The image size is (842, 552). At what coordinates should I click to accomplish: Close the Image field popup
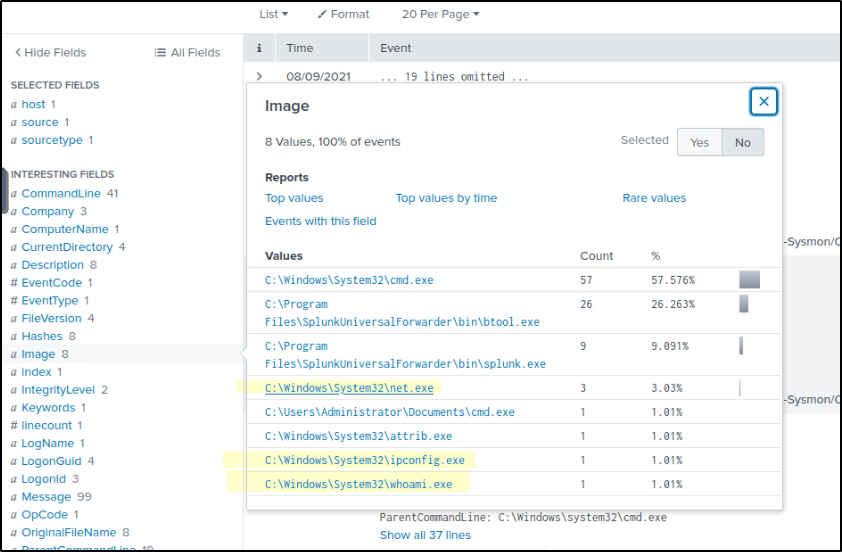764,102
